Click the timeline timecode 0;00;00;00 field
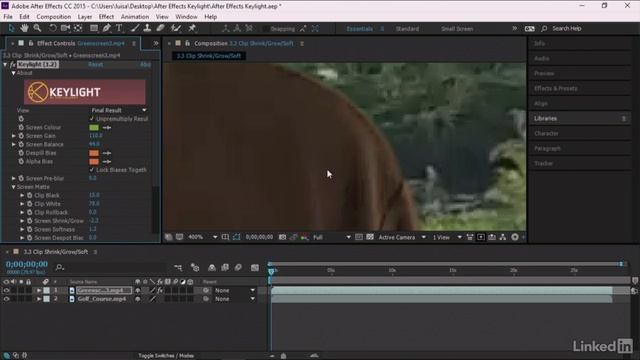 [27, 264]
